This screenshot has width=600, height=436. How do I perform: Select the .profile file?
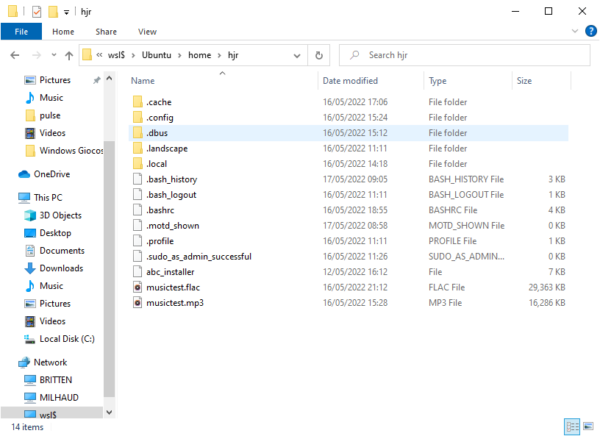click(348, 241)
